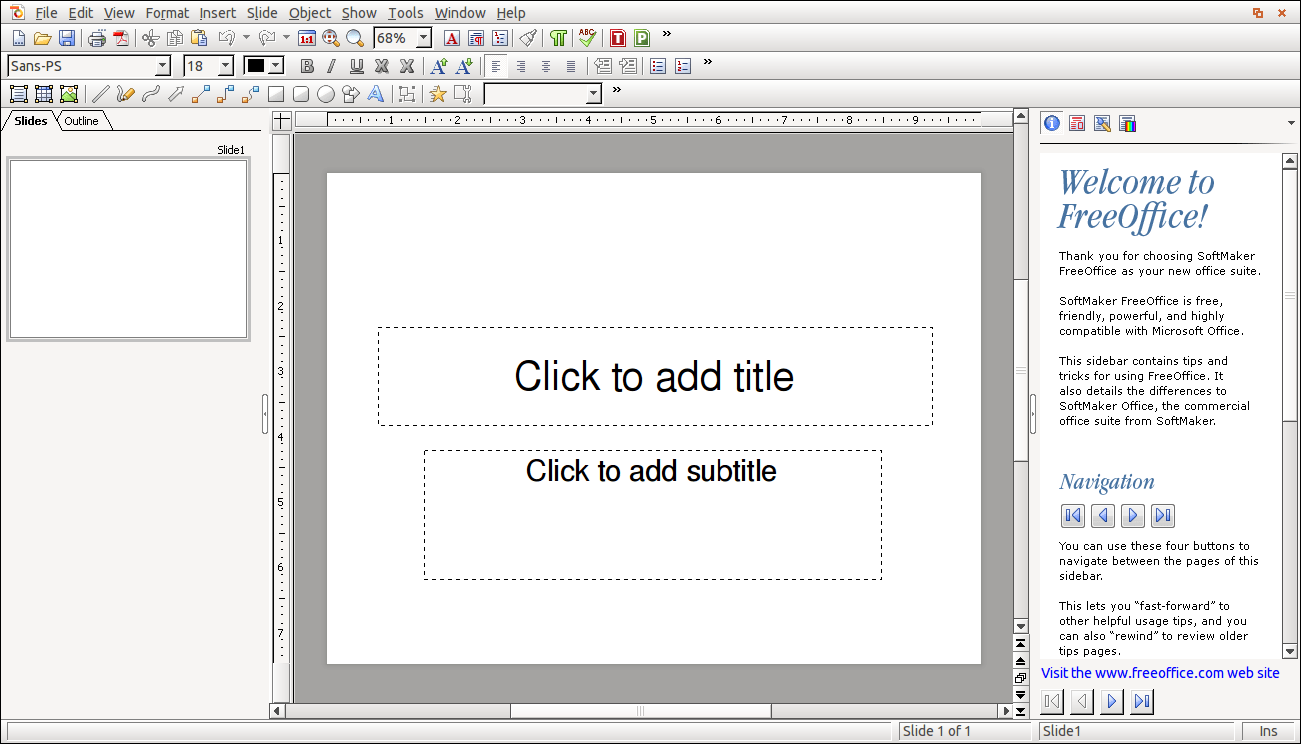This screenshot has height=744, width=1301.
Task: Visit the www.freeoffice.com web site link
Action: tap(1160, 673)
